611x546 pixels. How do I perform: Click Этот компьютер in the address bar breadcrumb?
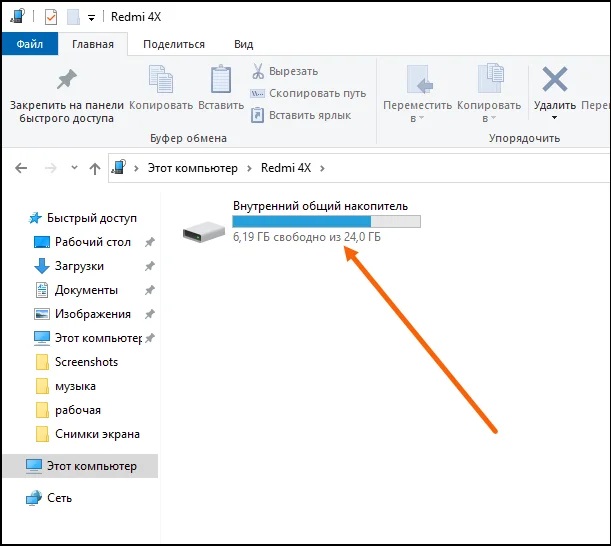[192, 168]
